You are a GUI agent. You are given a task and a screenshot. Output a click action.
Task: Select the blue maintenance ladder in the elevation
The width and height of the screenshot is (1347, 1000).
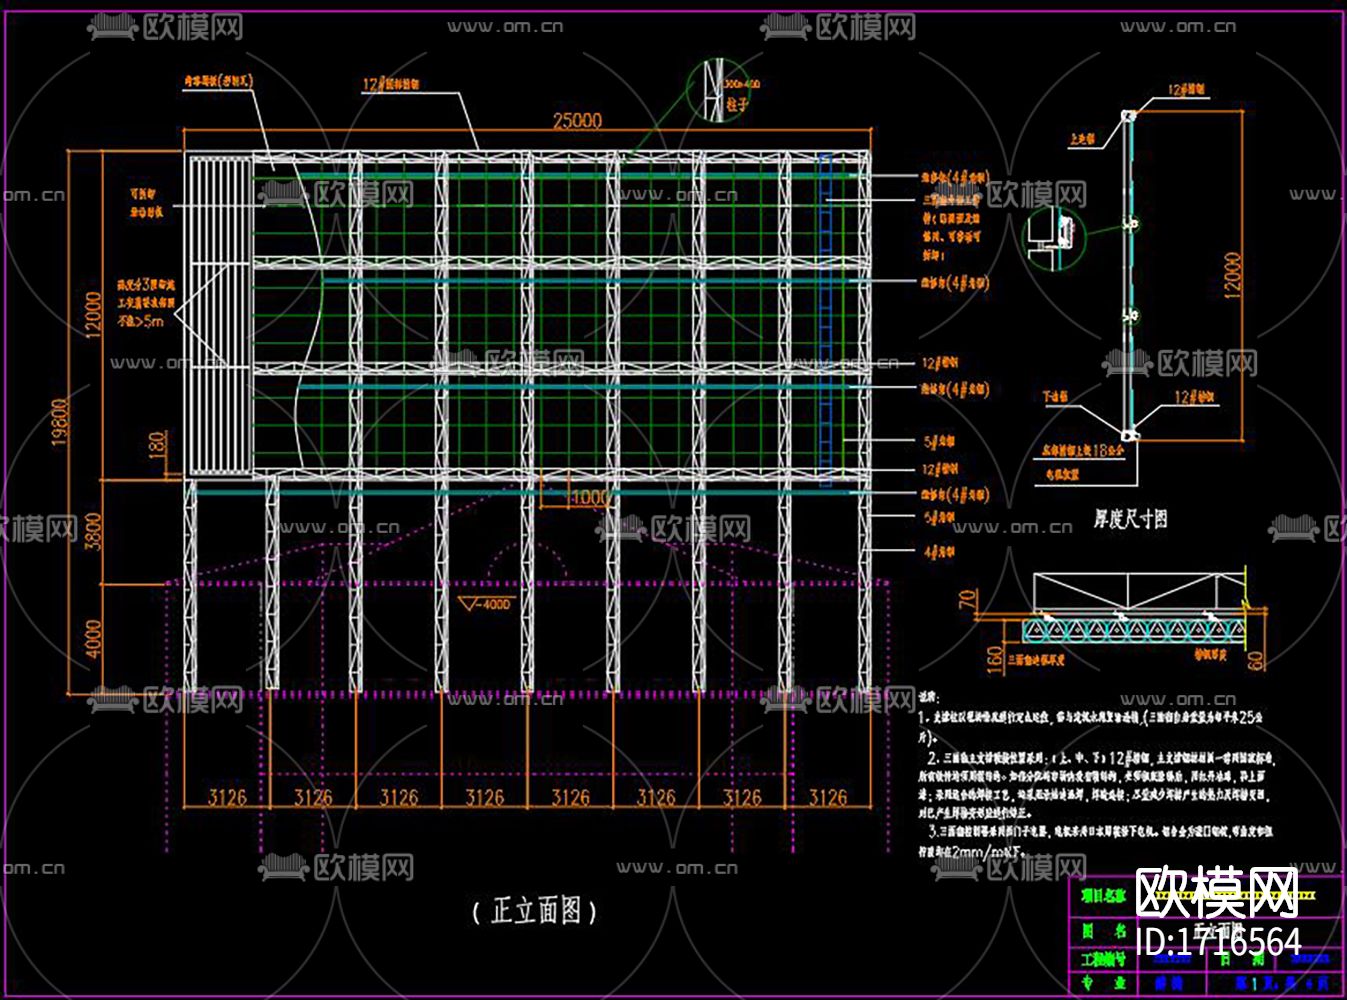[825, 318]
